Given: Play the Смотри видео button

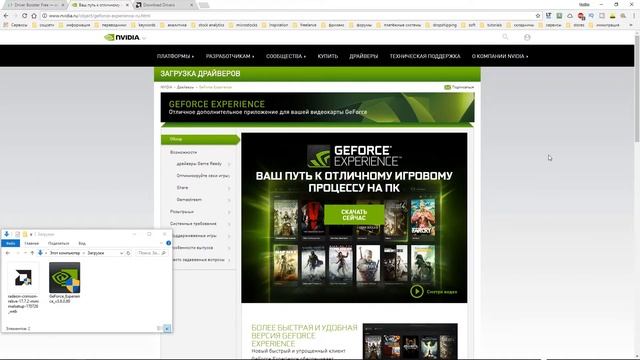Looking at the screenshot, I should pyautogui.click(x=416, y=291).
